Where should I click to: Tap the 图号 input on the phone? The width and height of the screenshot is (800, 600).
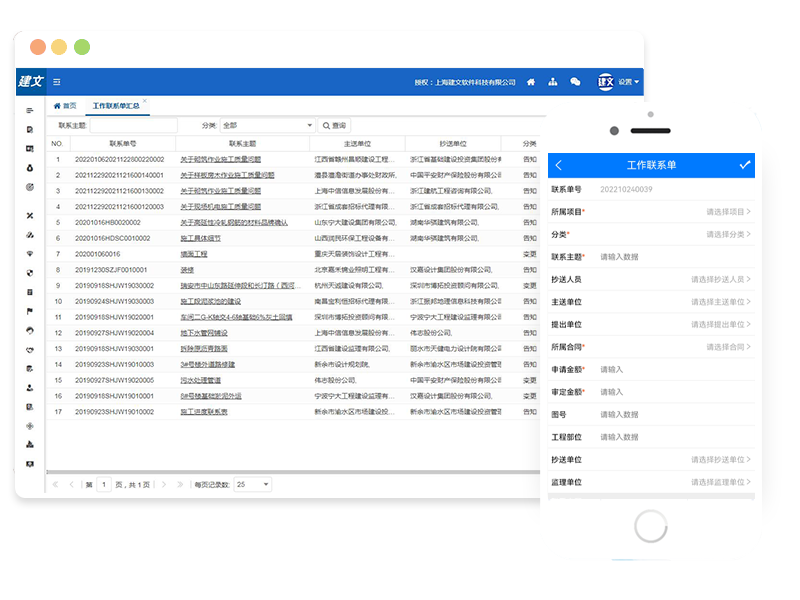coord(673,414)
